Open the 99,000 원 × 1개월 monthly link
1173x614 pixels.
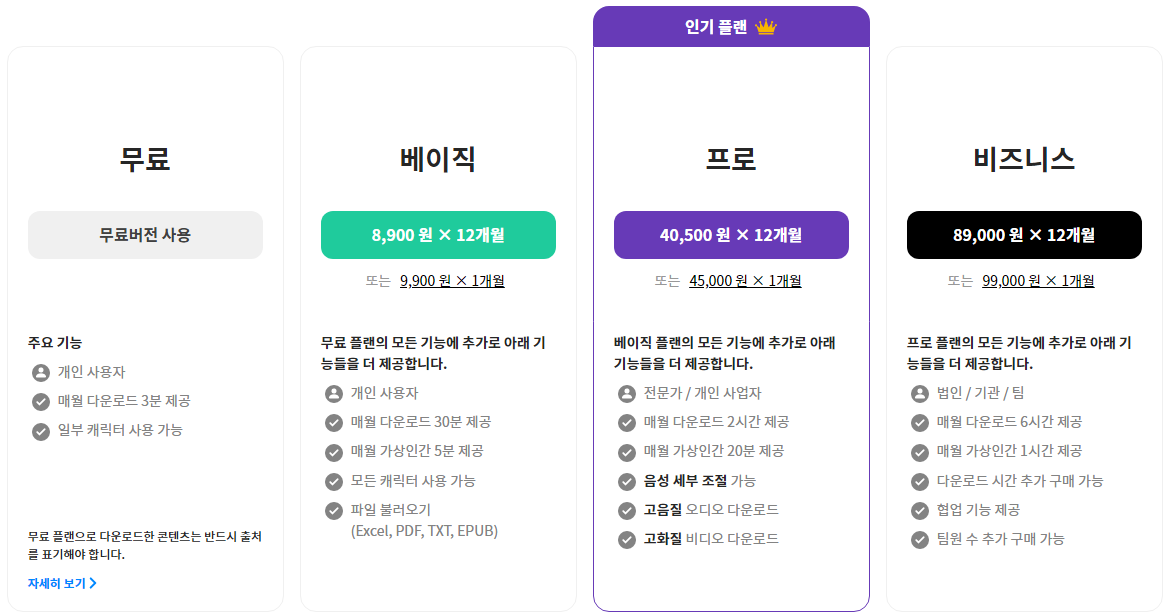[1038, 281]
